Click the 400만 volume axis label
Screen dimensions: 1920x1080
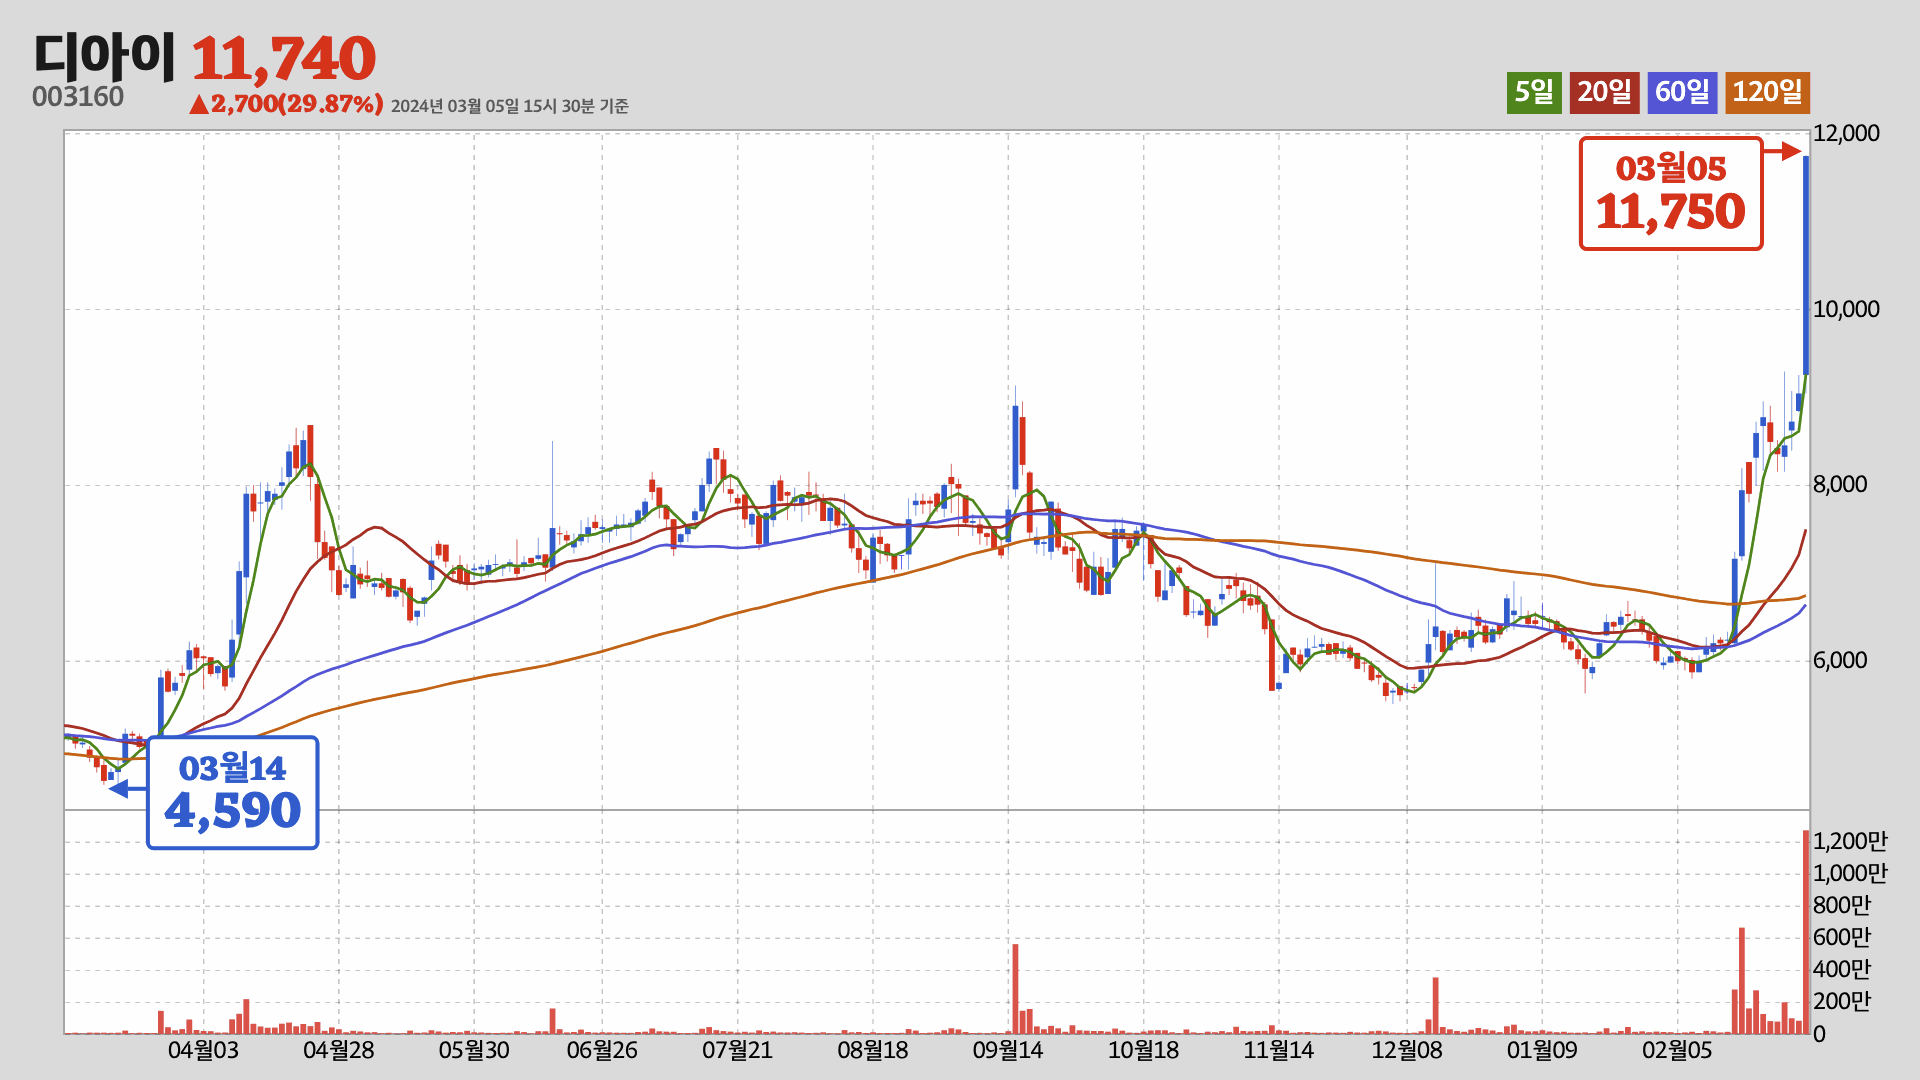(x=1842, y=969)
